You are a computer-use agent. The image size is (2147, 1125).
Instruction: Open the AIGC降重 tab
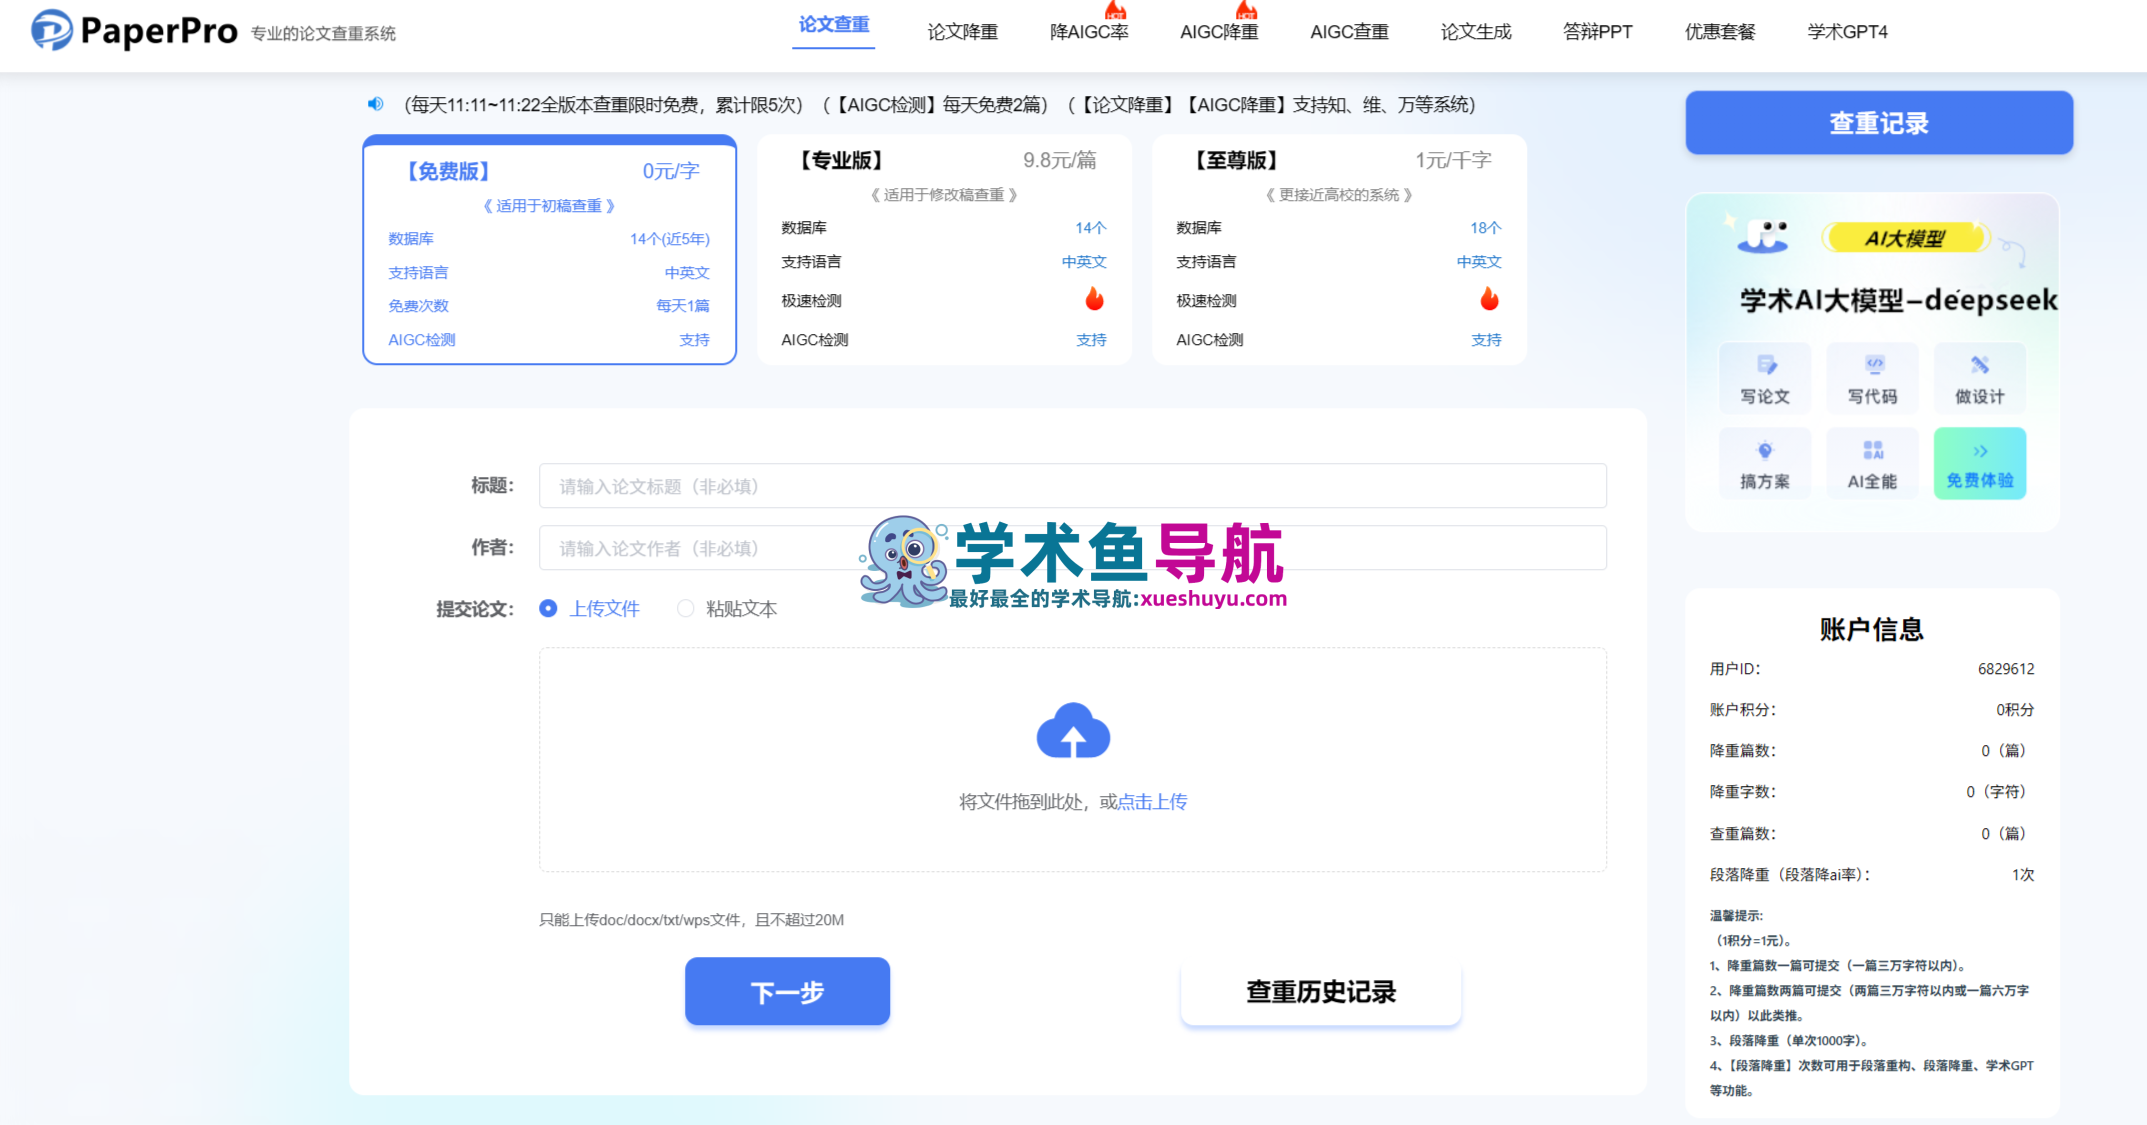pyautogui.click(x=1219, y=32)
